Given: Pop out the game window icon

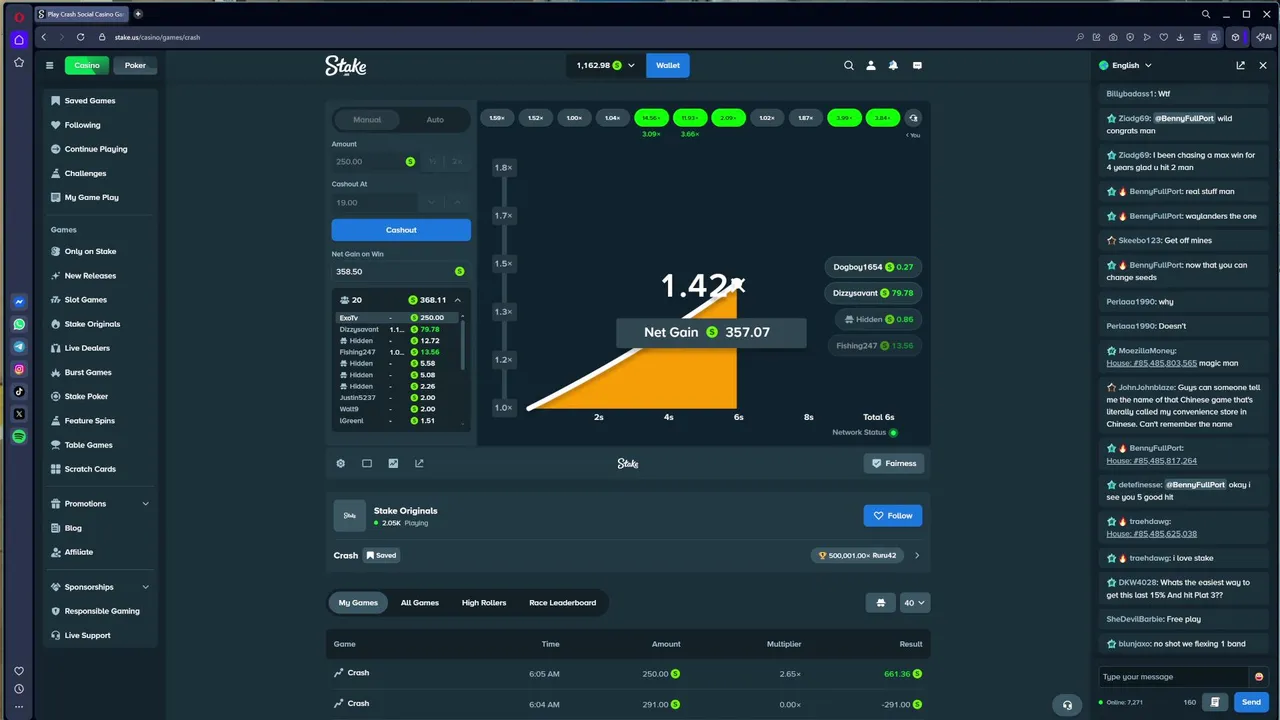Looking at the screenshot, I should tap(419, 463).
